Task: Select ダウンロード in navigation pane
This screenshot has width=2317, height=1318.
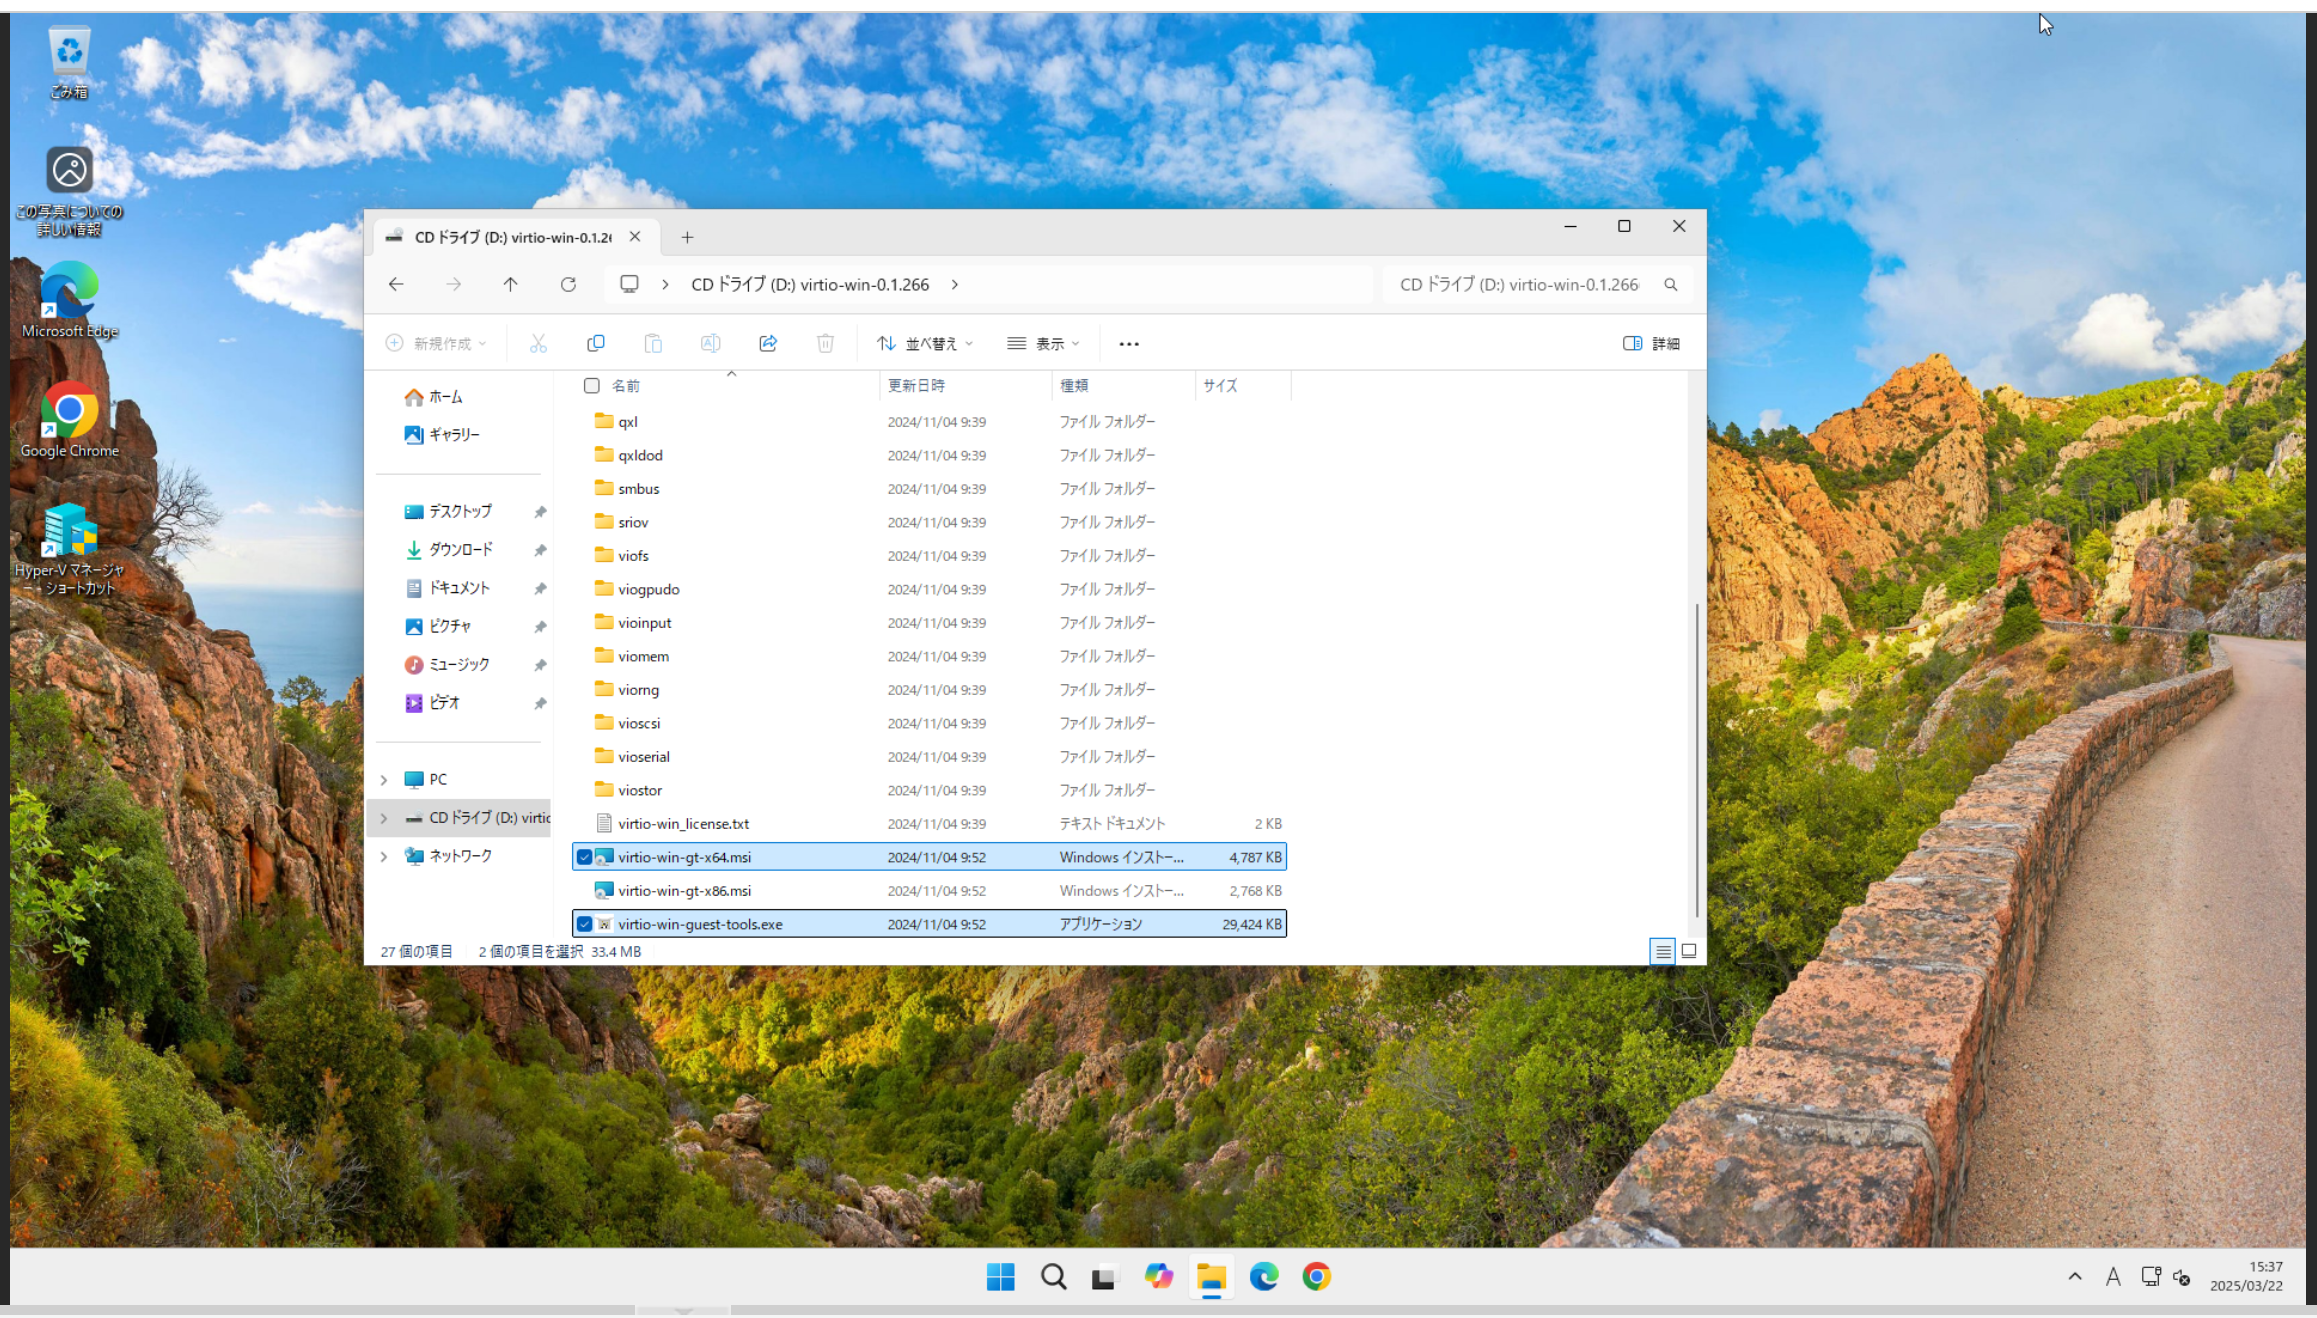Action: click(x=460, y=549)
